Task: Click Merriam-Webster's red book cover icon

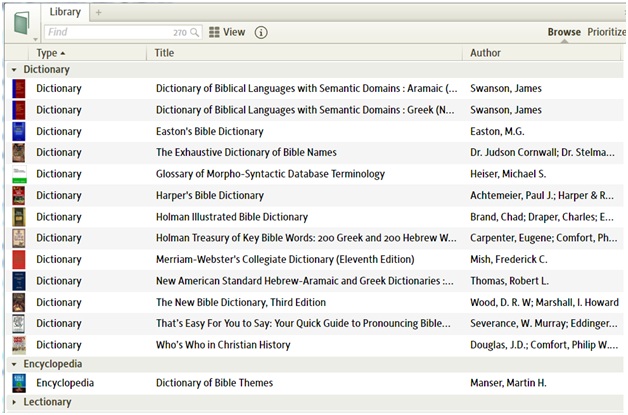Action: pyautogui.click(x=18, y=260)
